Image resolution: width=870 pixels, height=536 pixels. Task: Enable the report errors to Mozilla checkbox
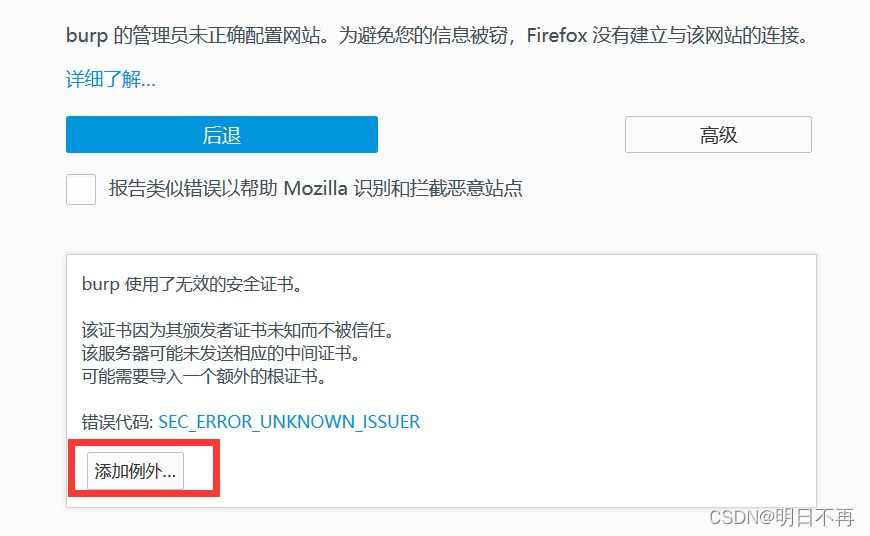click(x=81, y=189)
